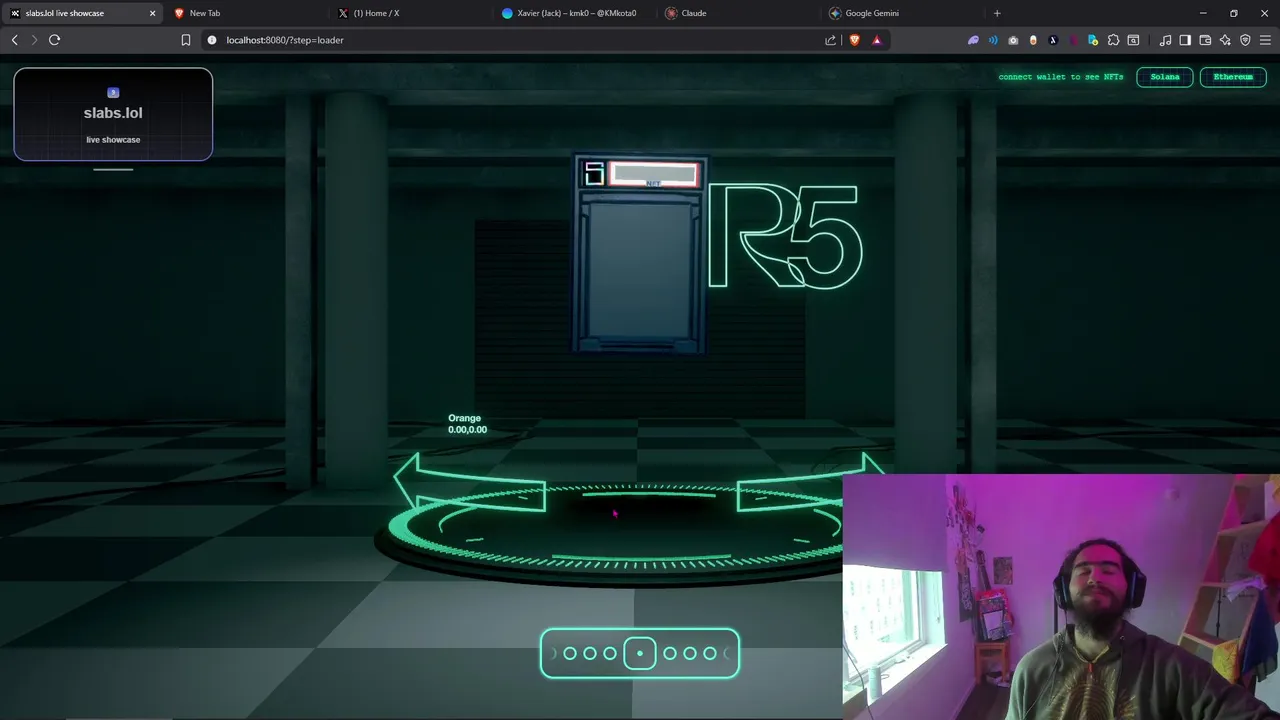Select the center selected pager indicator
The image size is (1280, 720).
(x=640, y=653)
